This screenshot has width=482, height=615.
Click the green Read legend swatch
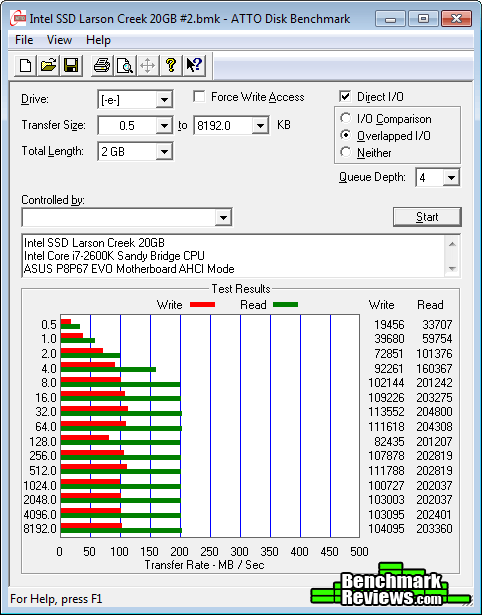click(286, 304)
